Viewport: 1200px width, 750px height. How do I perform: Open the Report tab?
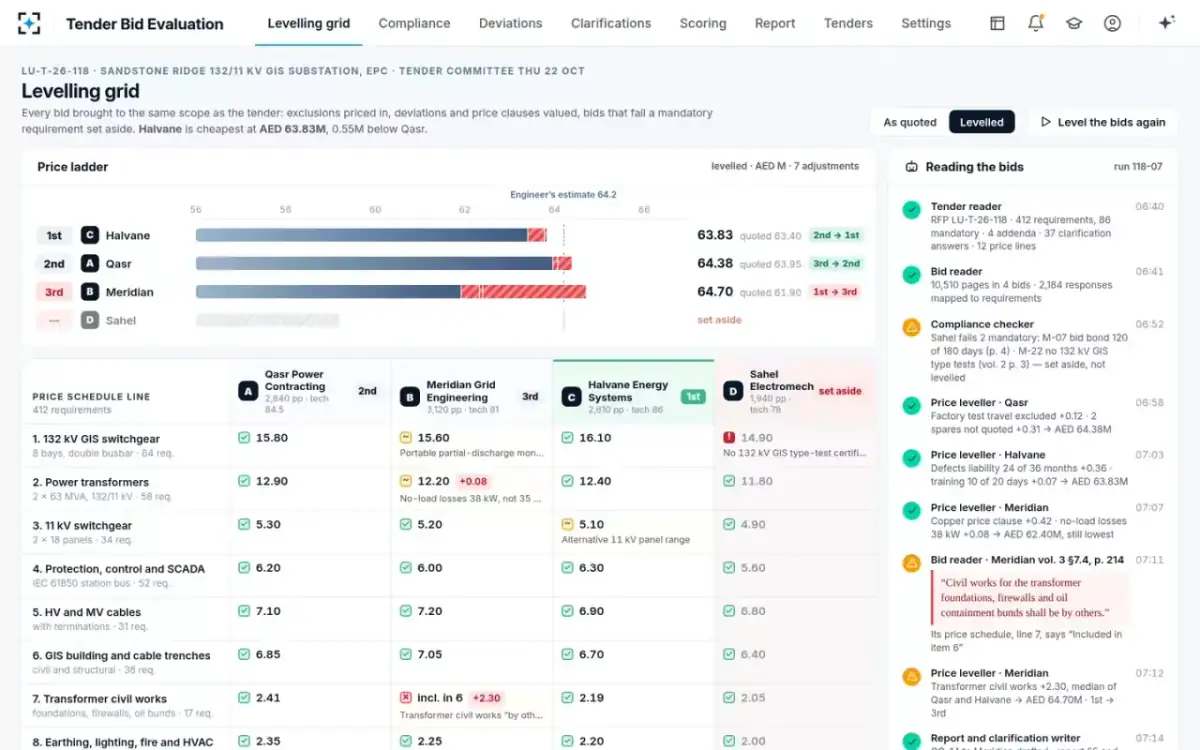tap(775, 23)
